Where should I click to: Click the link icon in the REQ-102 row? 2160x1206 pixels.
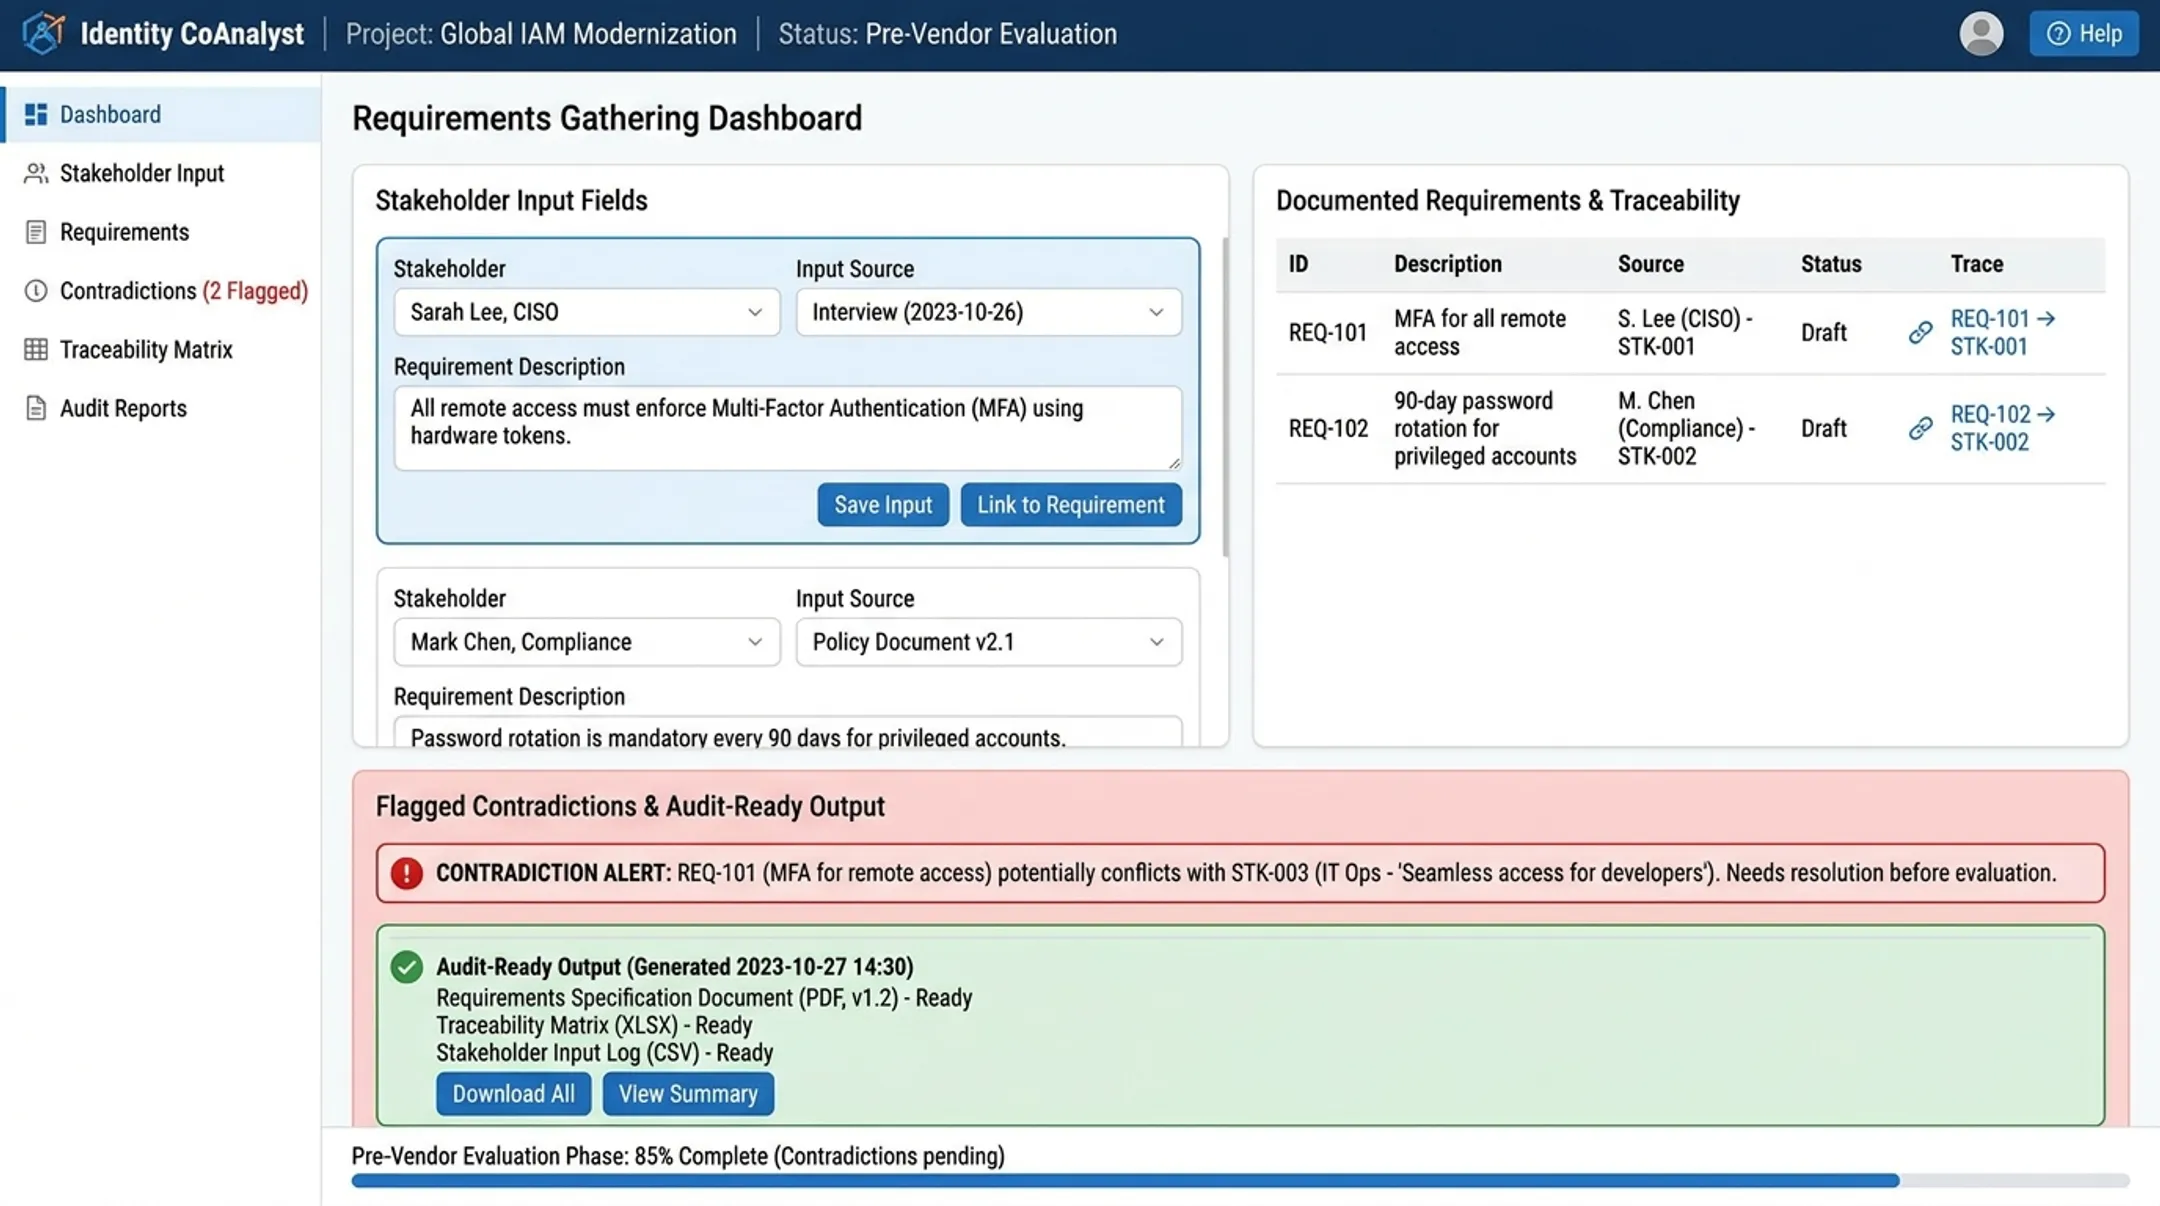(1920, 428)
